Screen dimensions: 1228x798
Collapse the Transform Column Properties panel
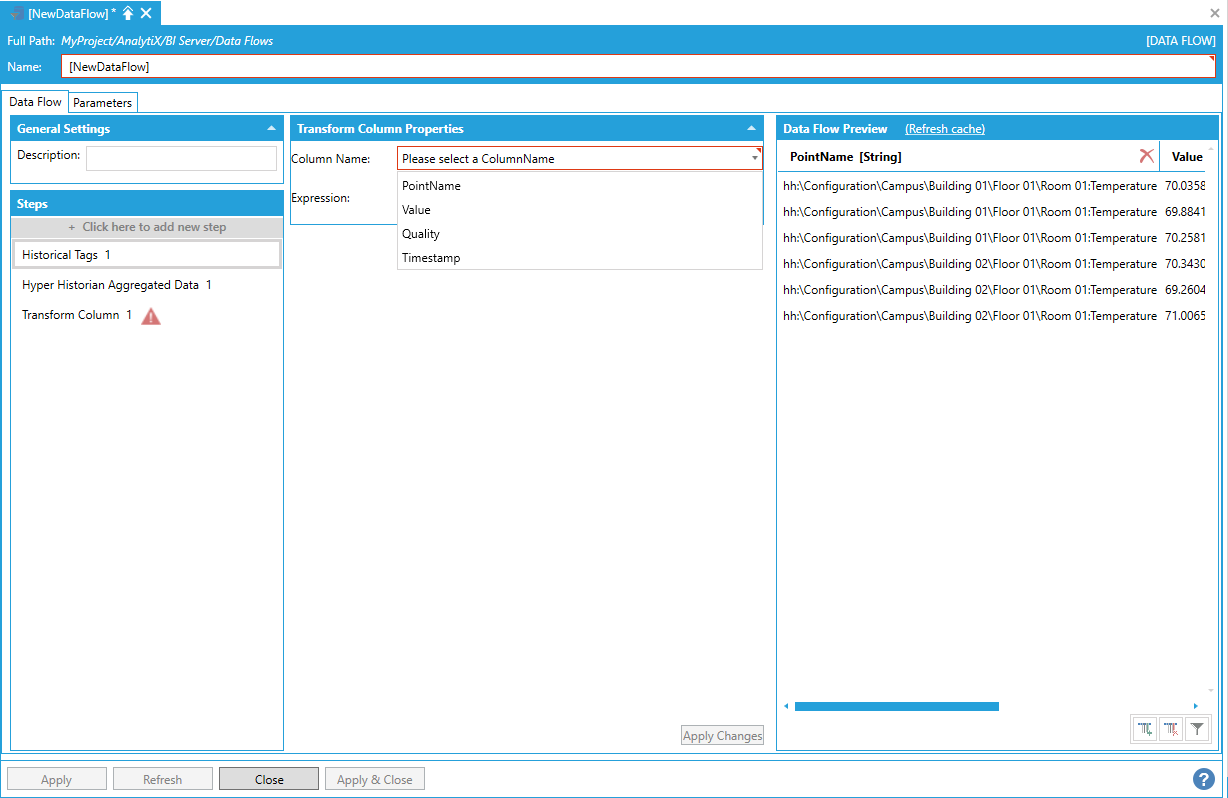[x=751, y=129]
